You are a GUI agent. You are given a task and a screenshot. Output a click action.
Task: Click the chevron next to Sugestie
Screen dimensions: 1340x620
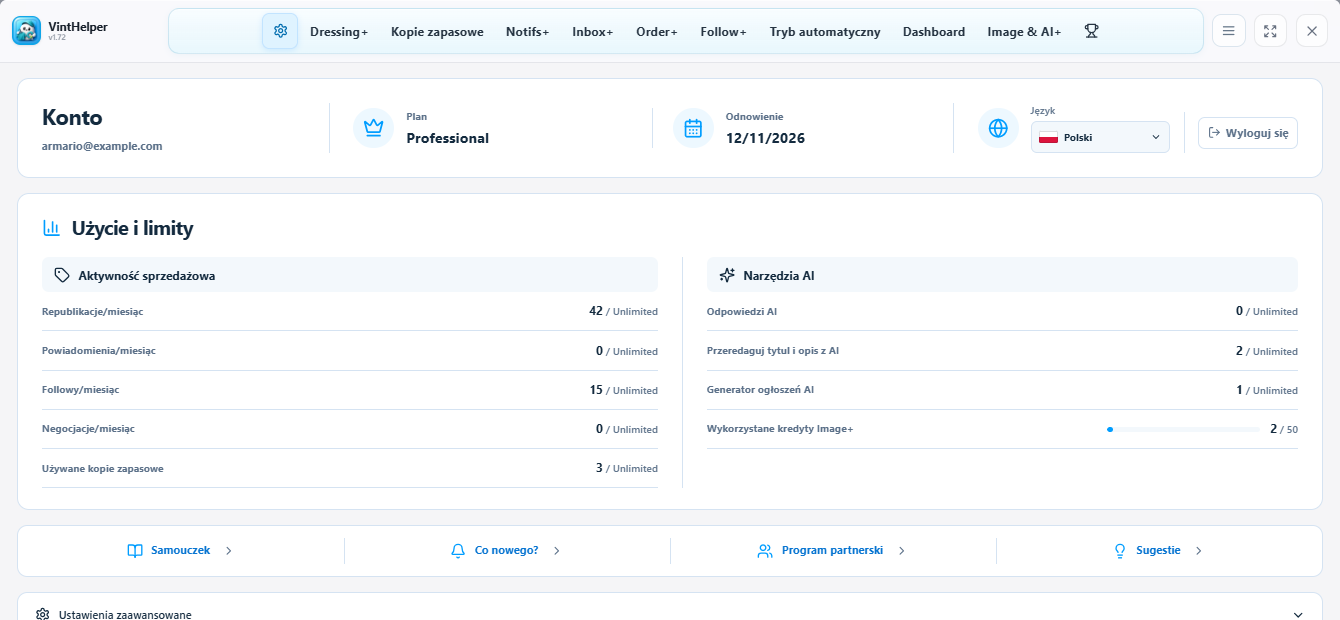pyautogui.click(x=1199, y=551)
